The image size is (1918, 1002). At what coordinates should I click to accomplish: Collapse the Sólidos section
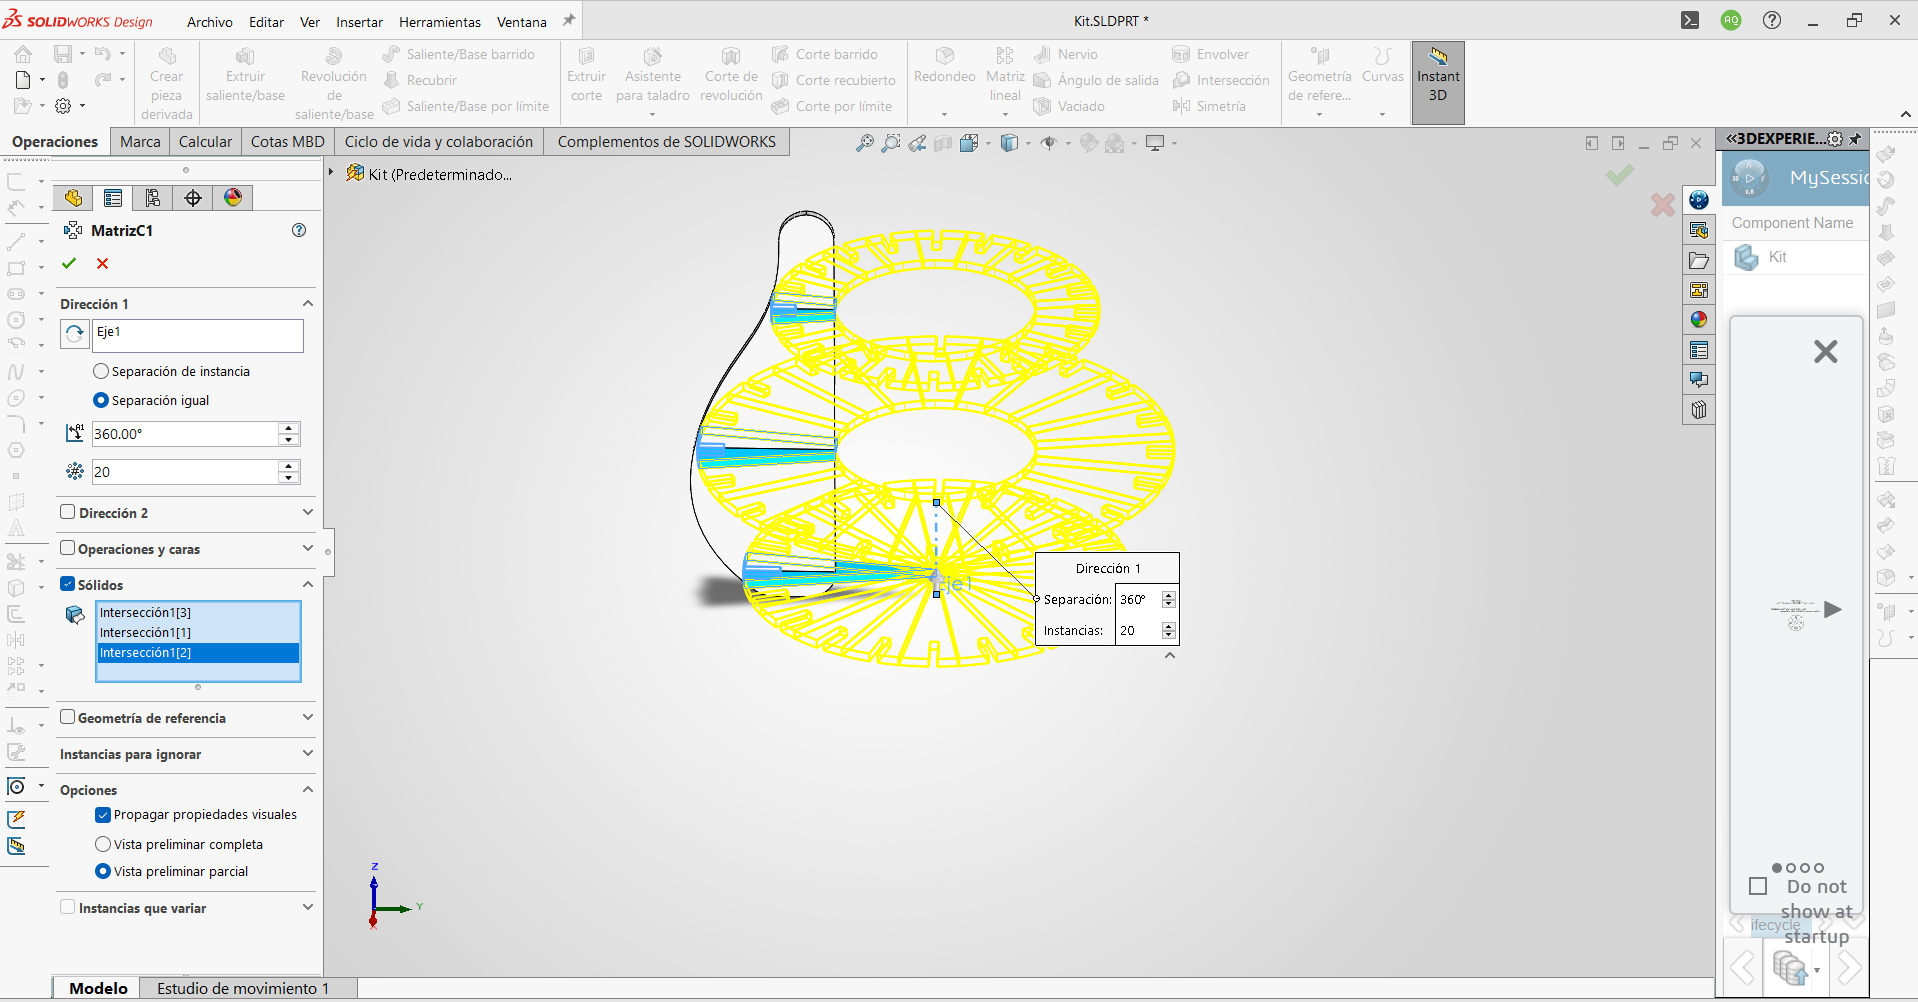(308, 584)
